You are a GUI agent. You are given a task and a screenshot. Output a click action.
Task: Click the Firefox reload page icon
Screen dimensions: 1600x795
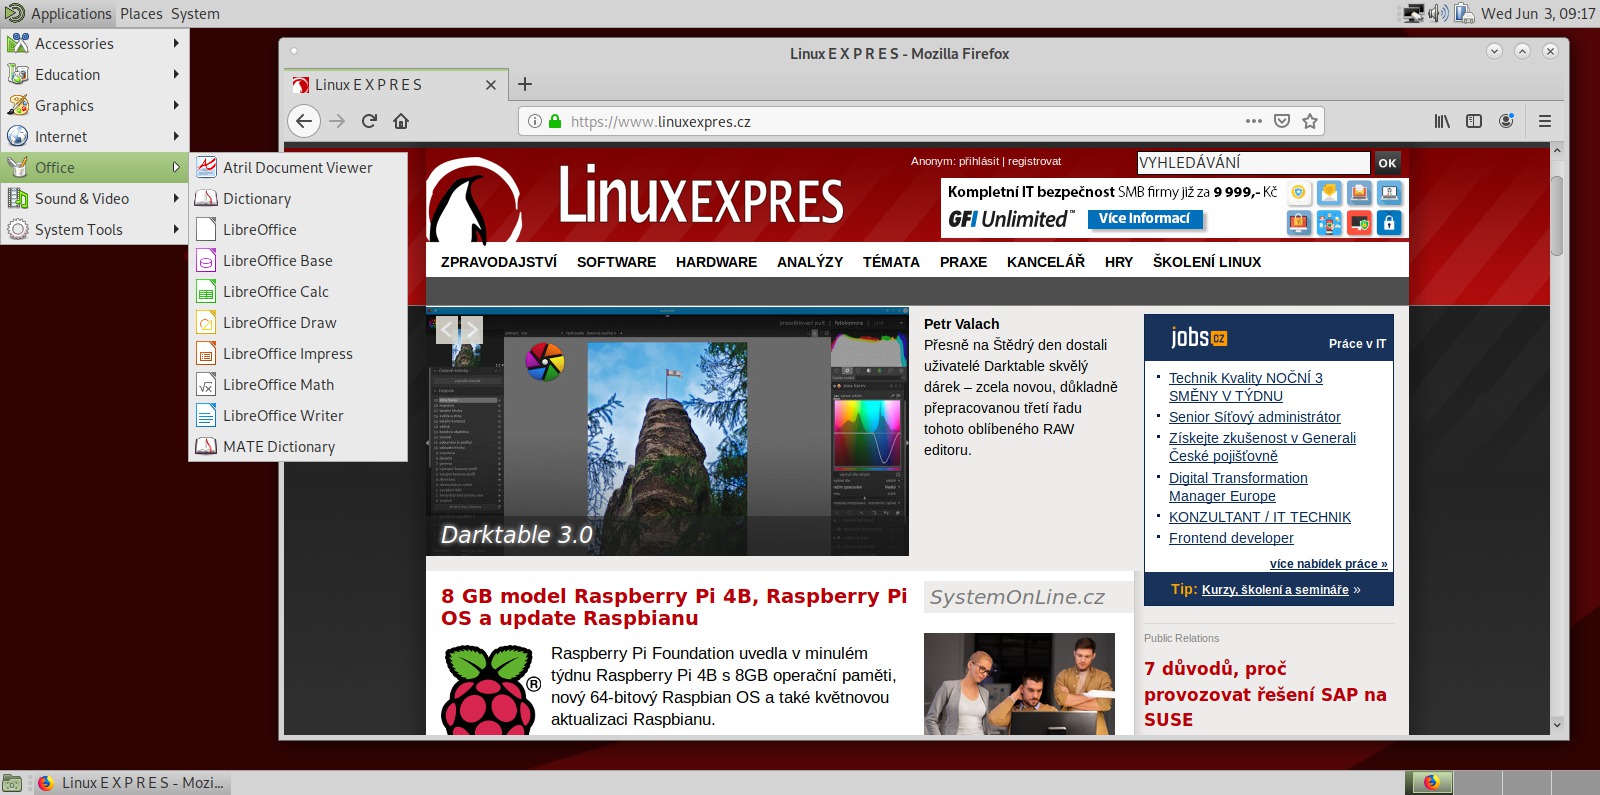point(369,121)
